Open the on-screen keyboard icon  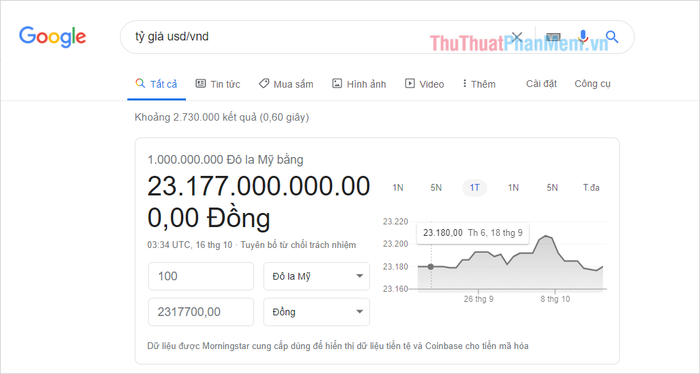click(553, 37)
